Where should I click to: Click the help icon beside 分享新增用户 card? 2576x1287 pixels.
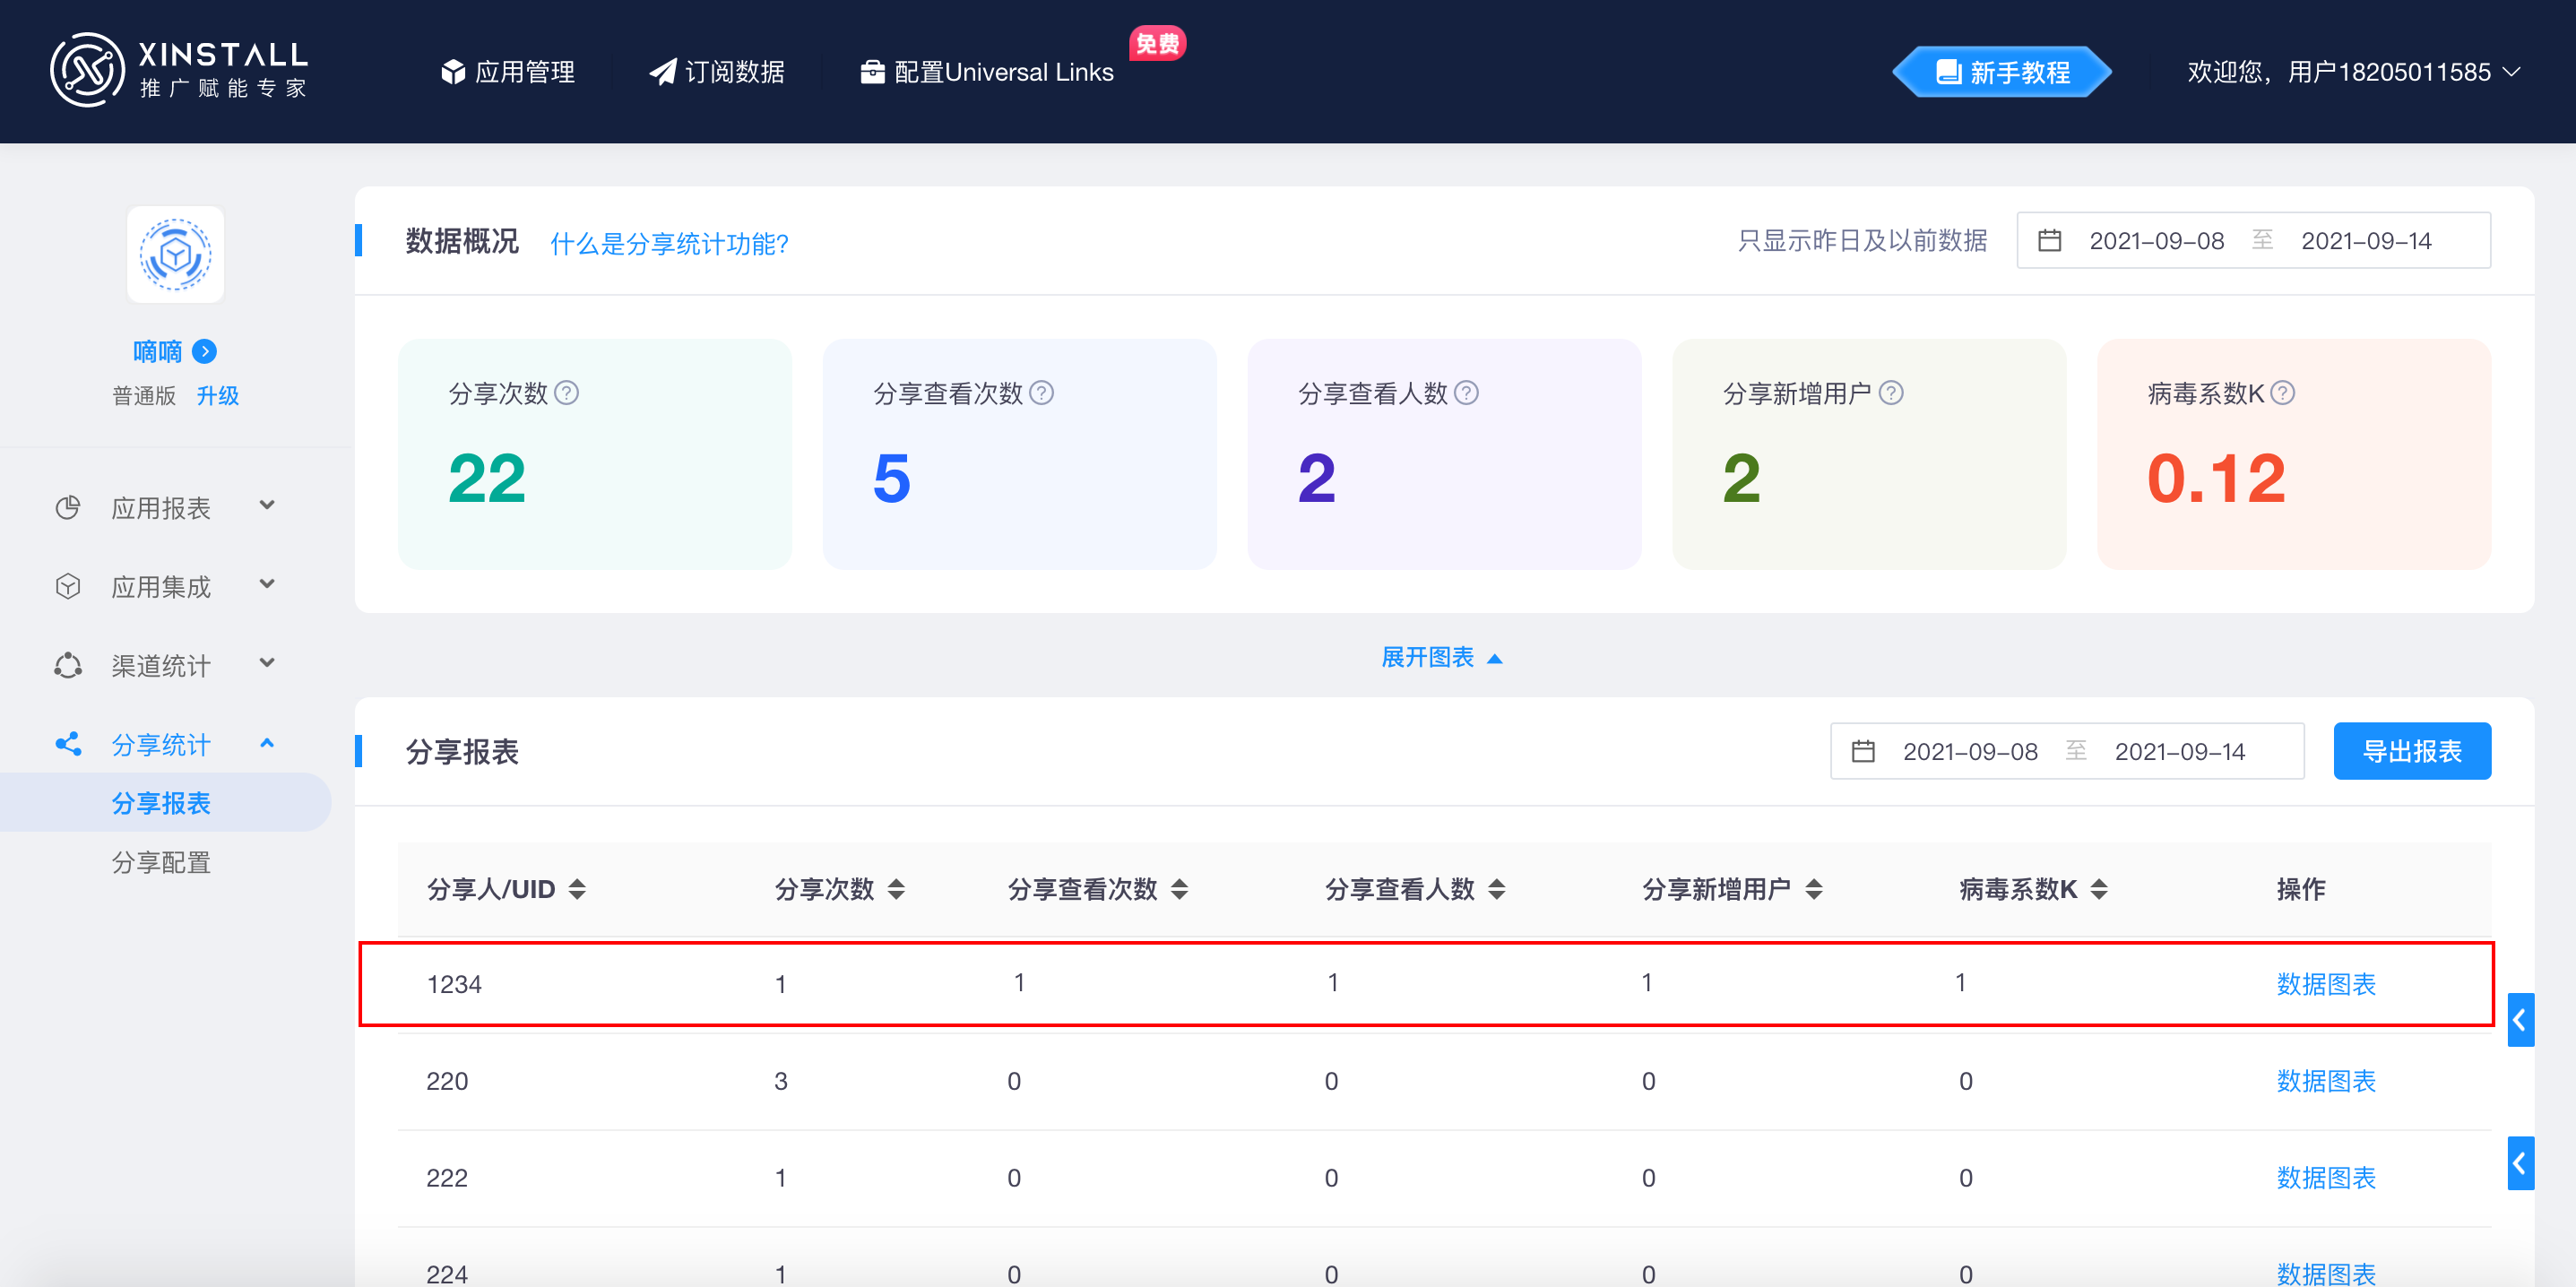[x=1890, y=393]
